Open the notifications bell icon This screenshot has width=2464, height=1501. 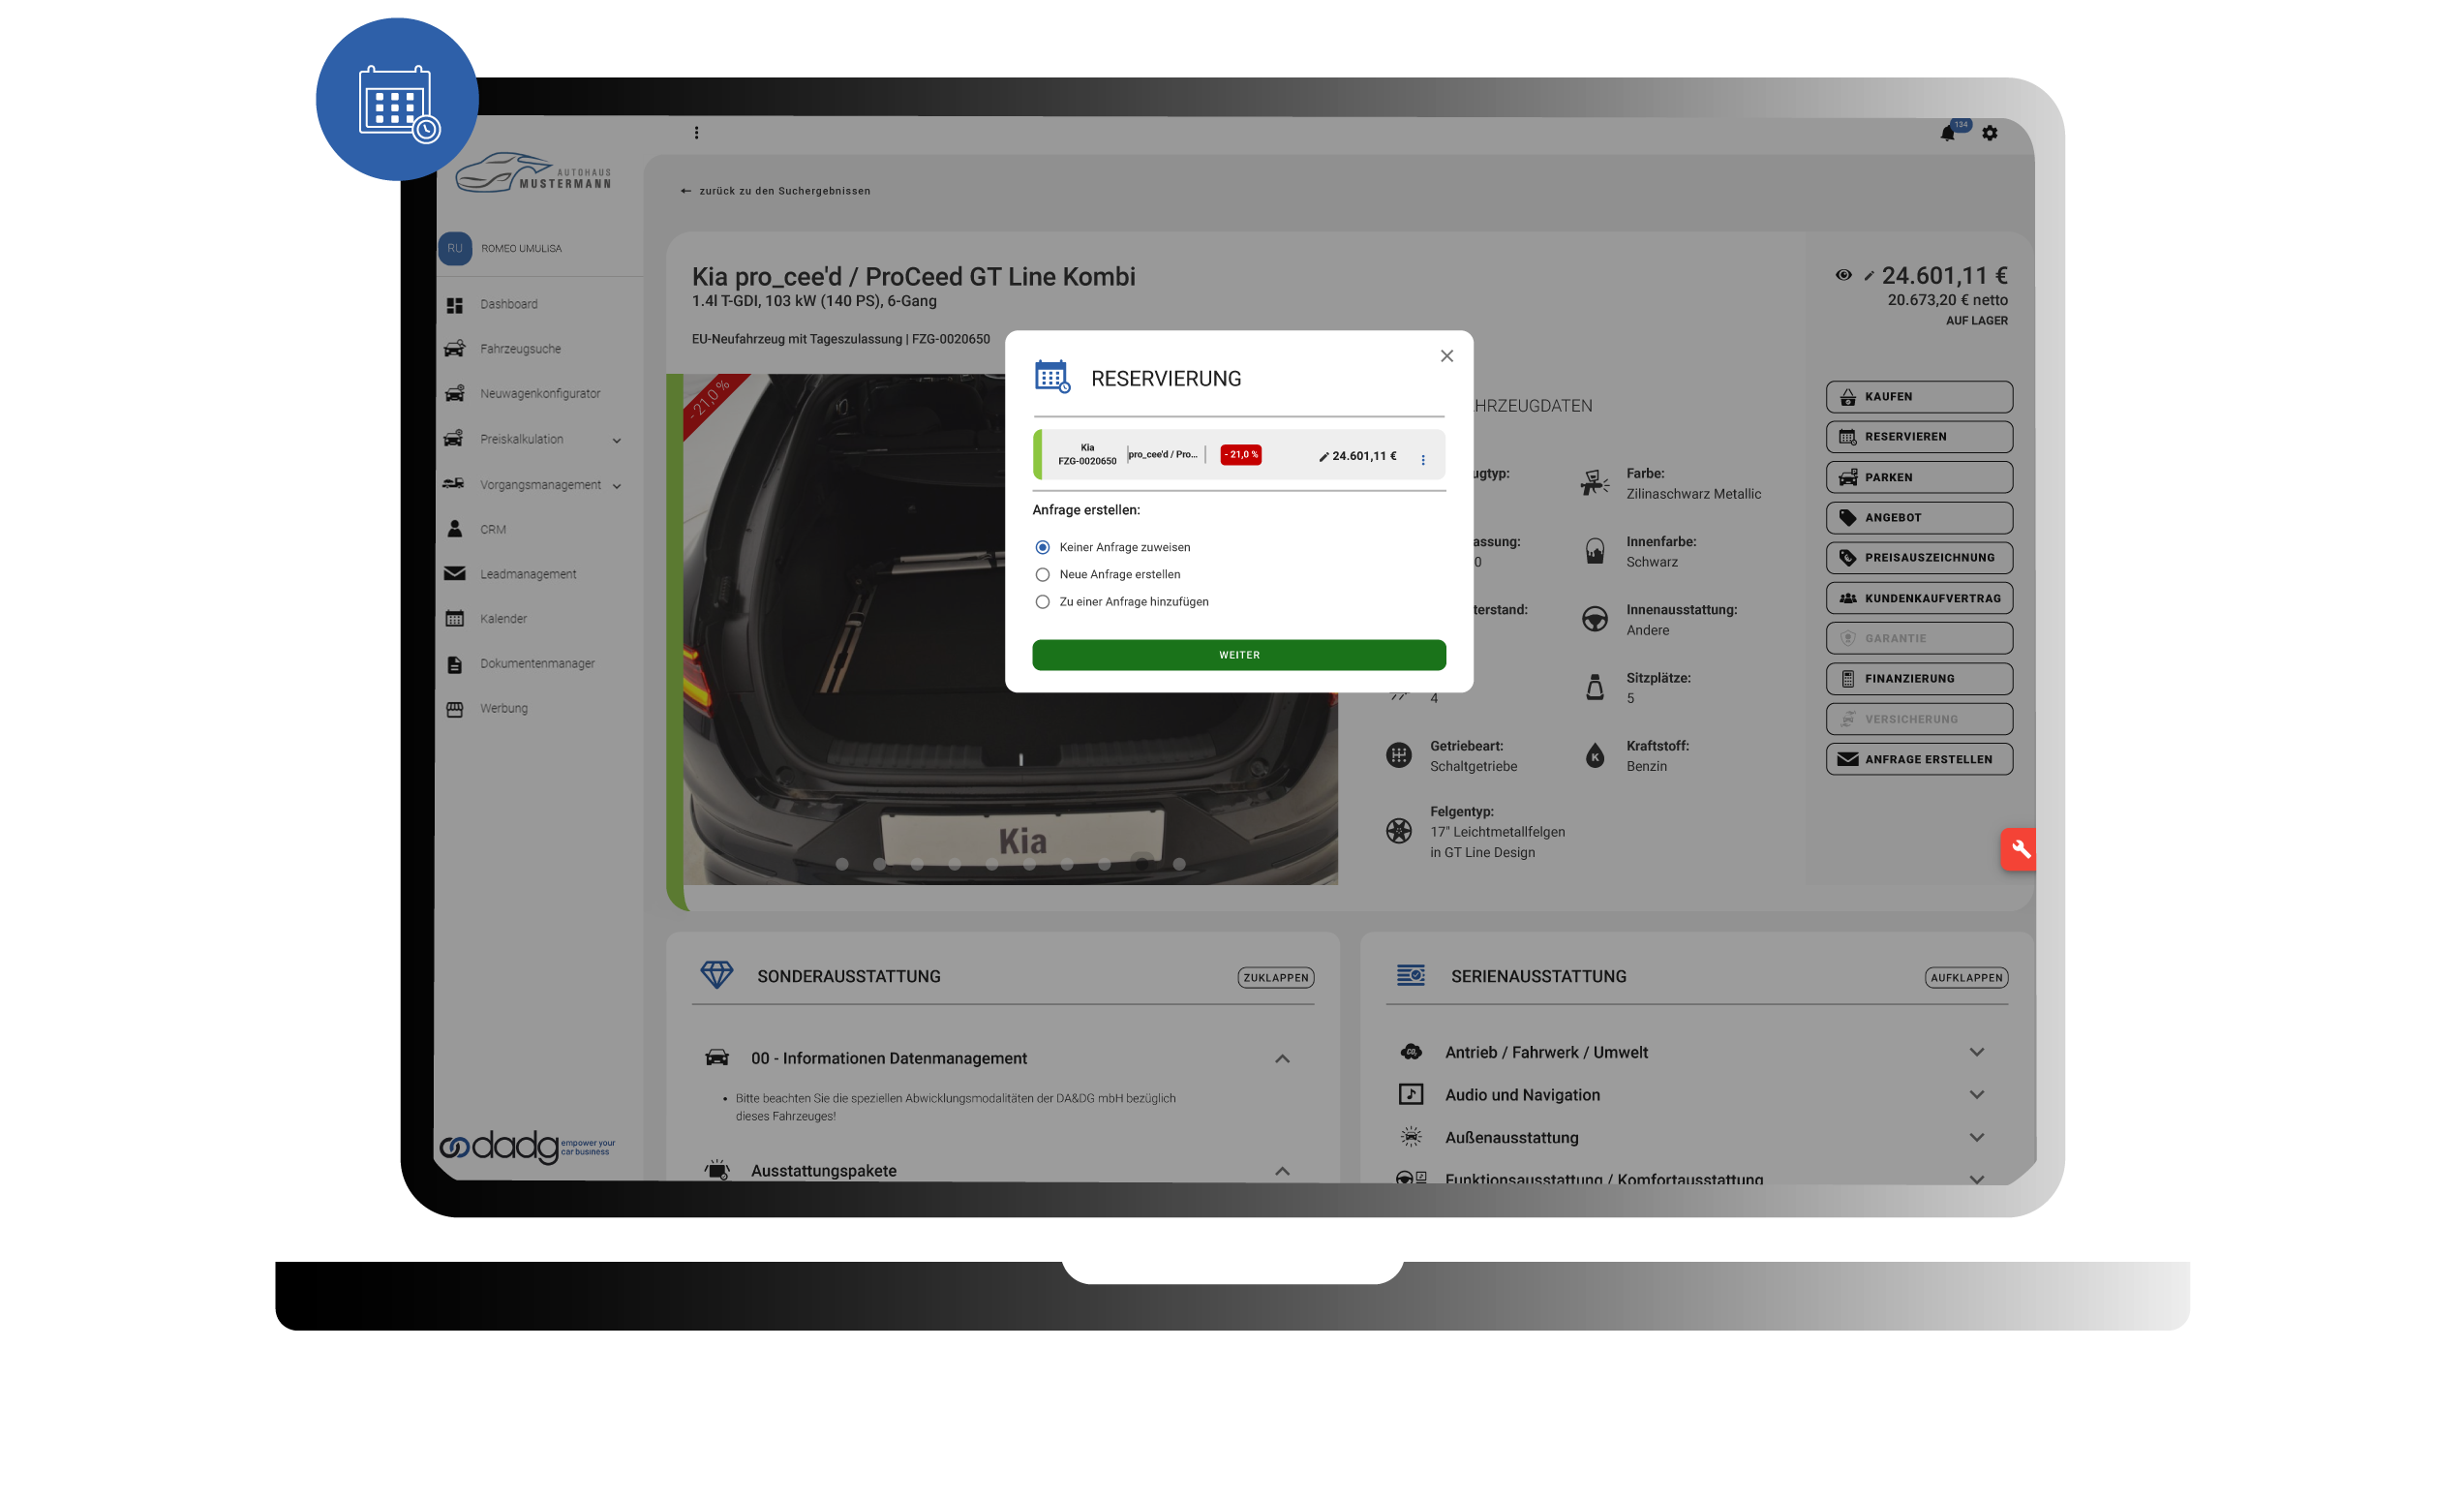click(1947, 133)
